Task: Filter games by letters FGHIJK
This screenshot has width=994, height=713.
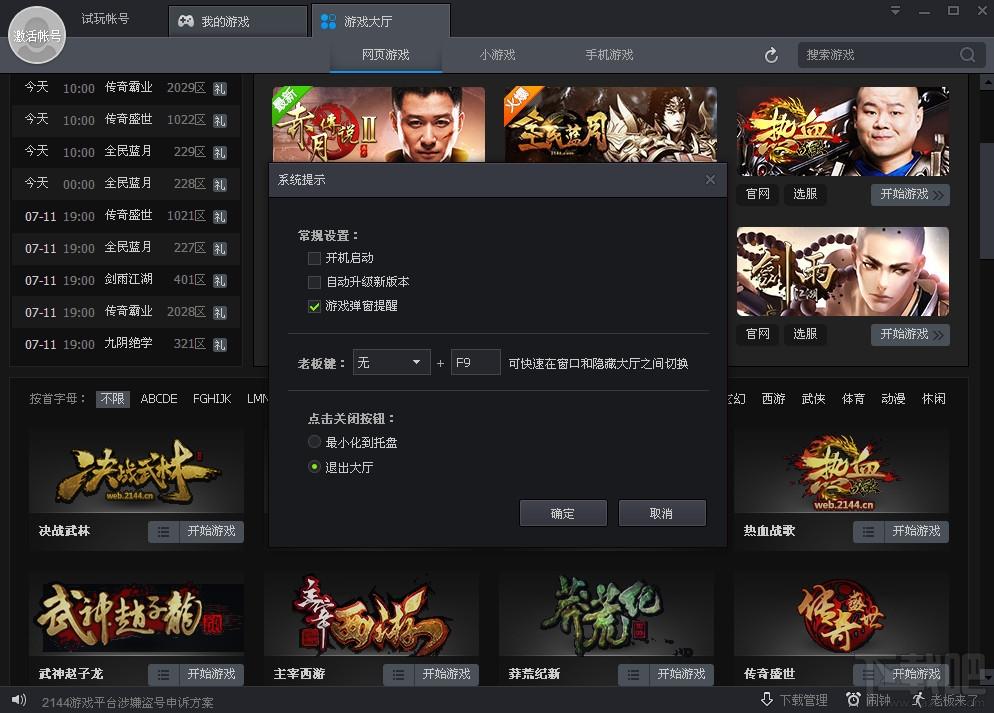Action: pos(212,399)
